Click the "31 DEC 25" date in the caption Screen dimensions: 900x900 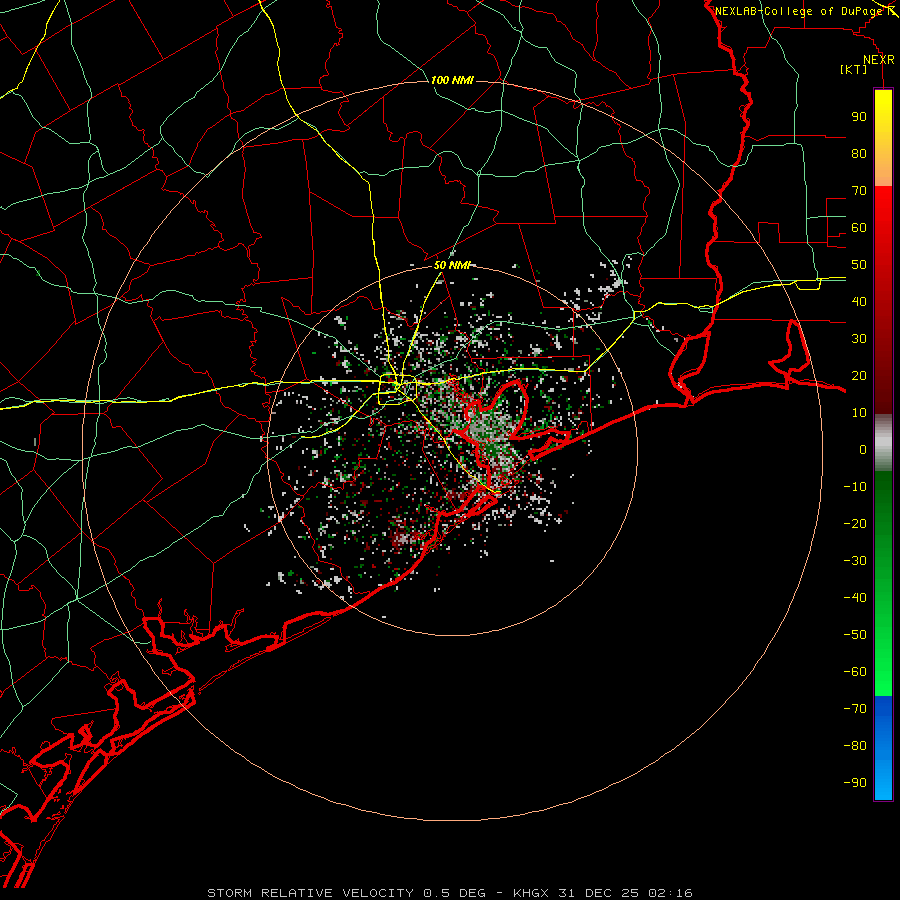click(598, 893)
